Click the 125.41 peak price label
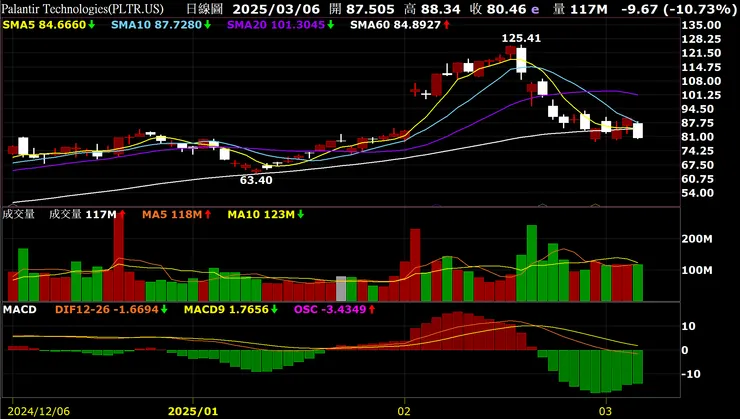Viewport: 740px width, 419px height. (521, 38)
